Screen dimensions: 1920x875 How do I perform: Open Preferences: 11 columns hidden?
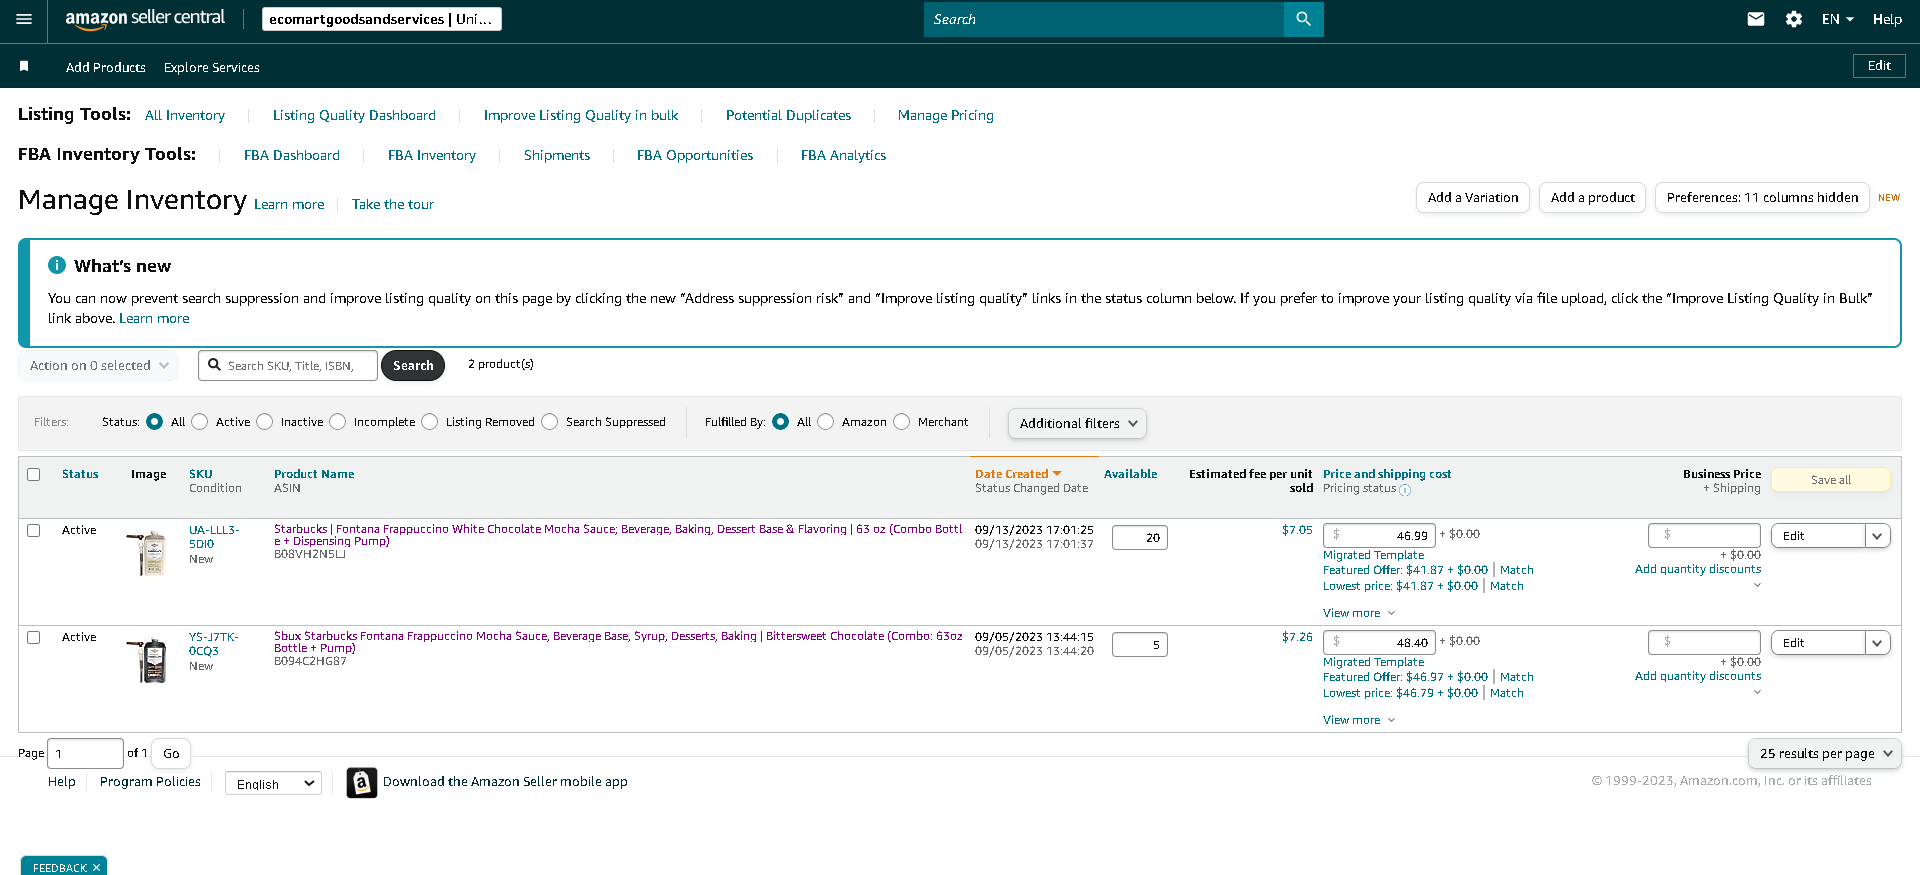coord(1762,198)
